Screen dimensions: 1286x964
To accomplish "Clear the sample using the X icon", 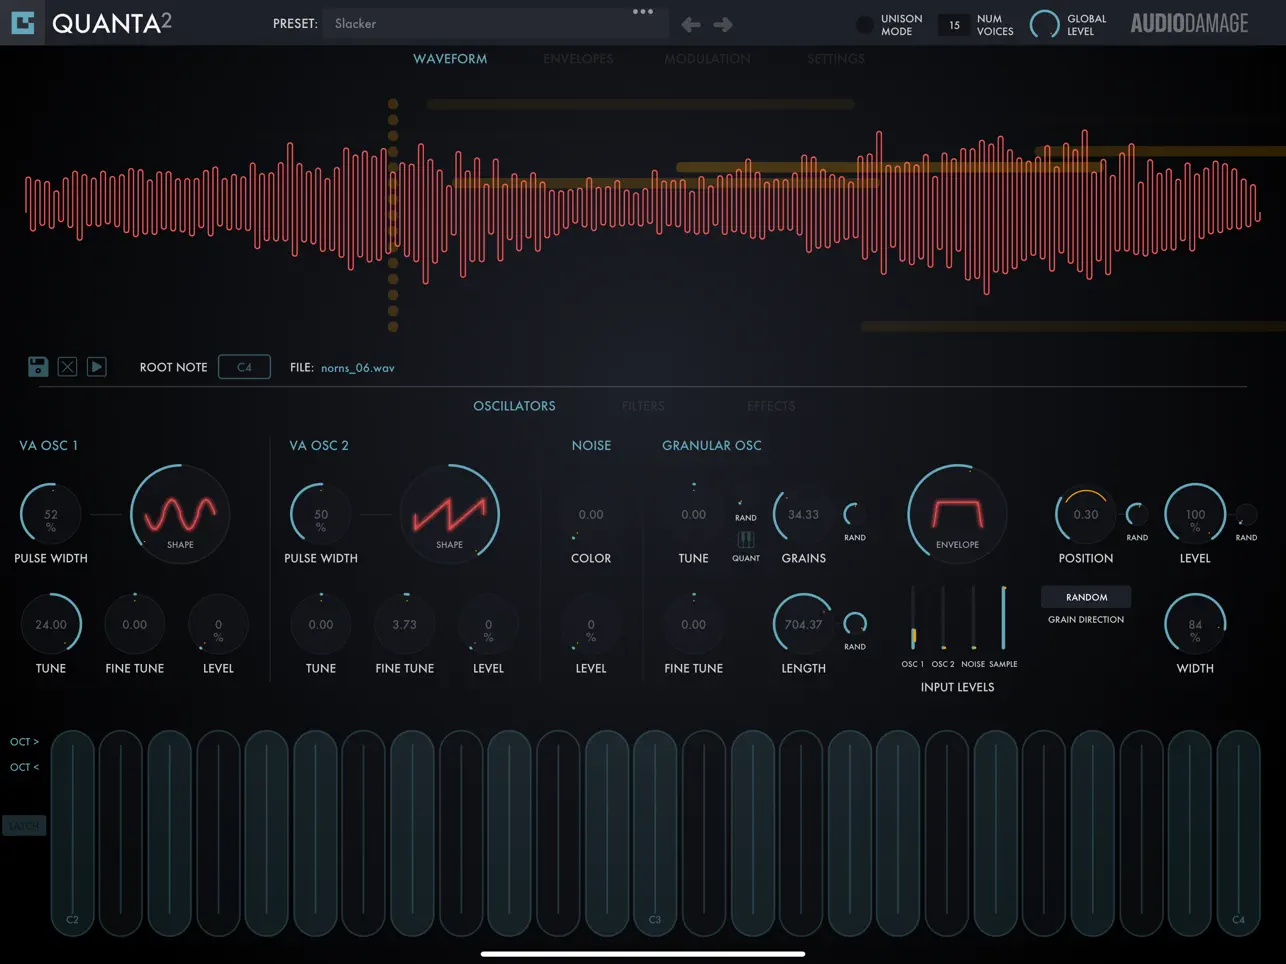I will click(67, 366).
